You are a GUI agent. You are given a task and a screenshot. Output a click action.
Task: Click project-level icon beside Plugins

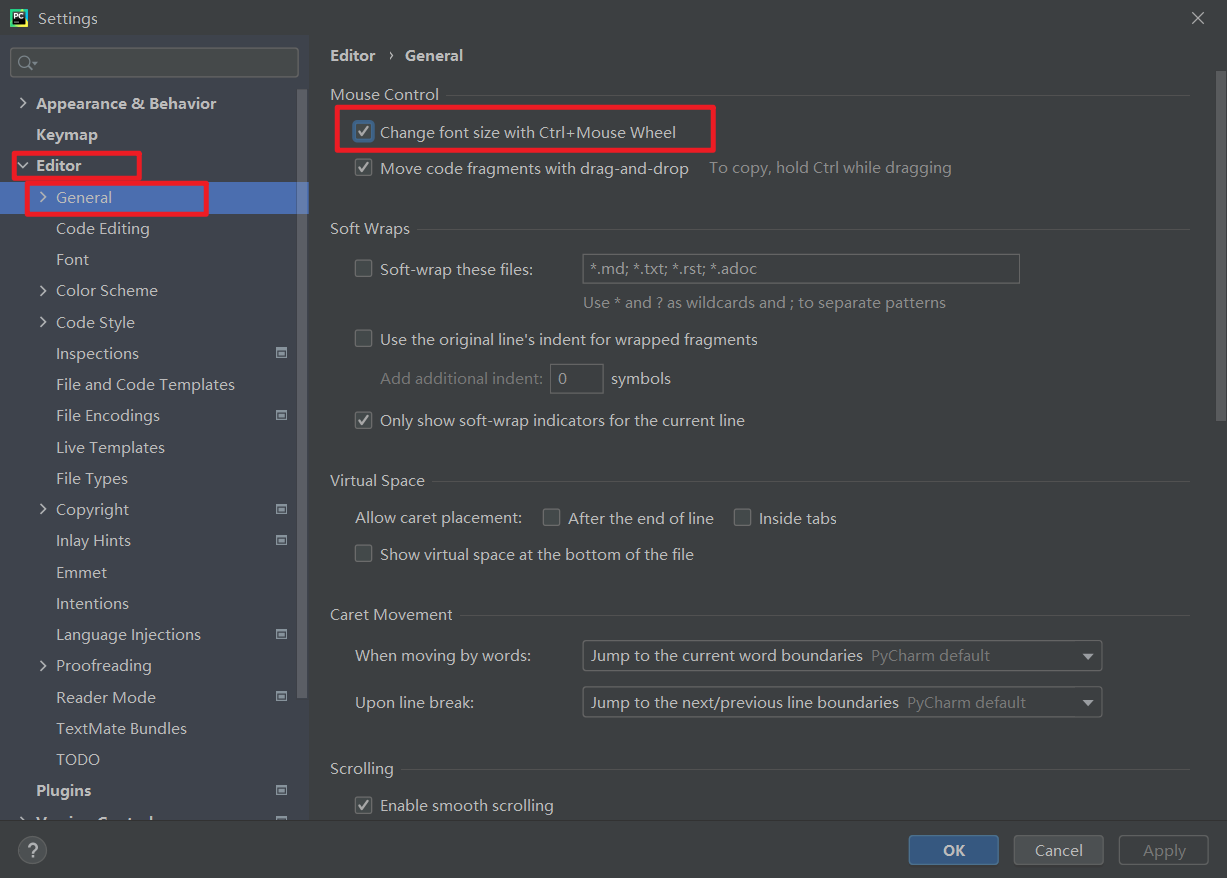point(281,790)
